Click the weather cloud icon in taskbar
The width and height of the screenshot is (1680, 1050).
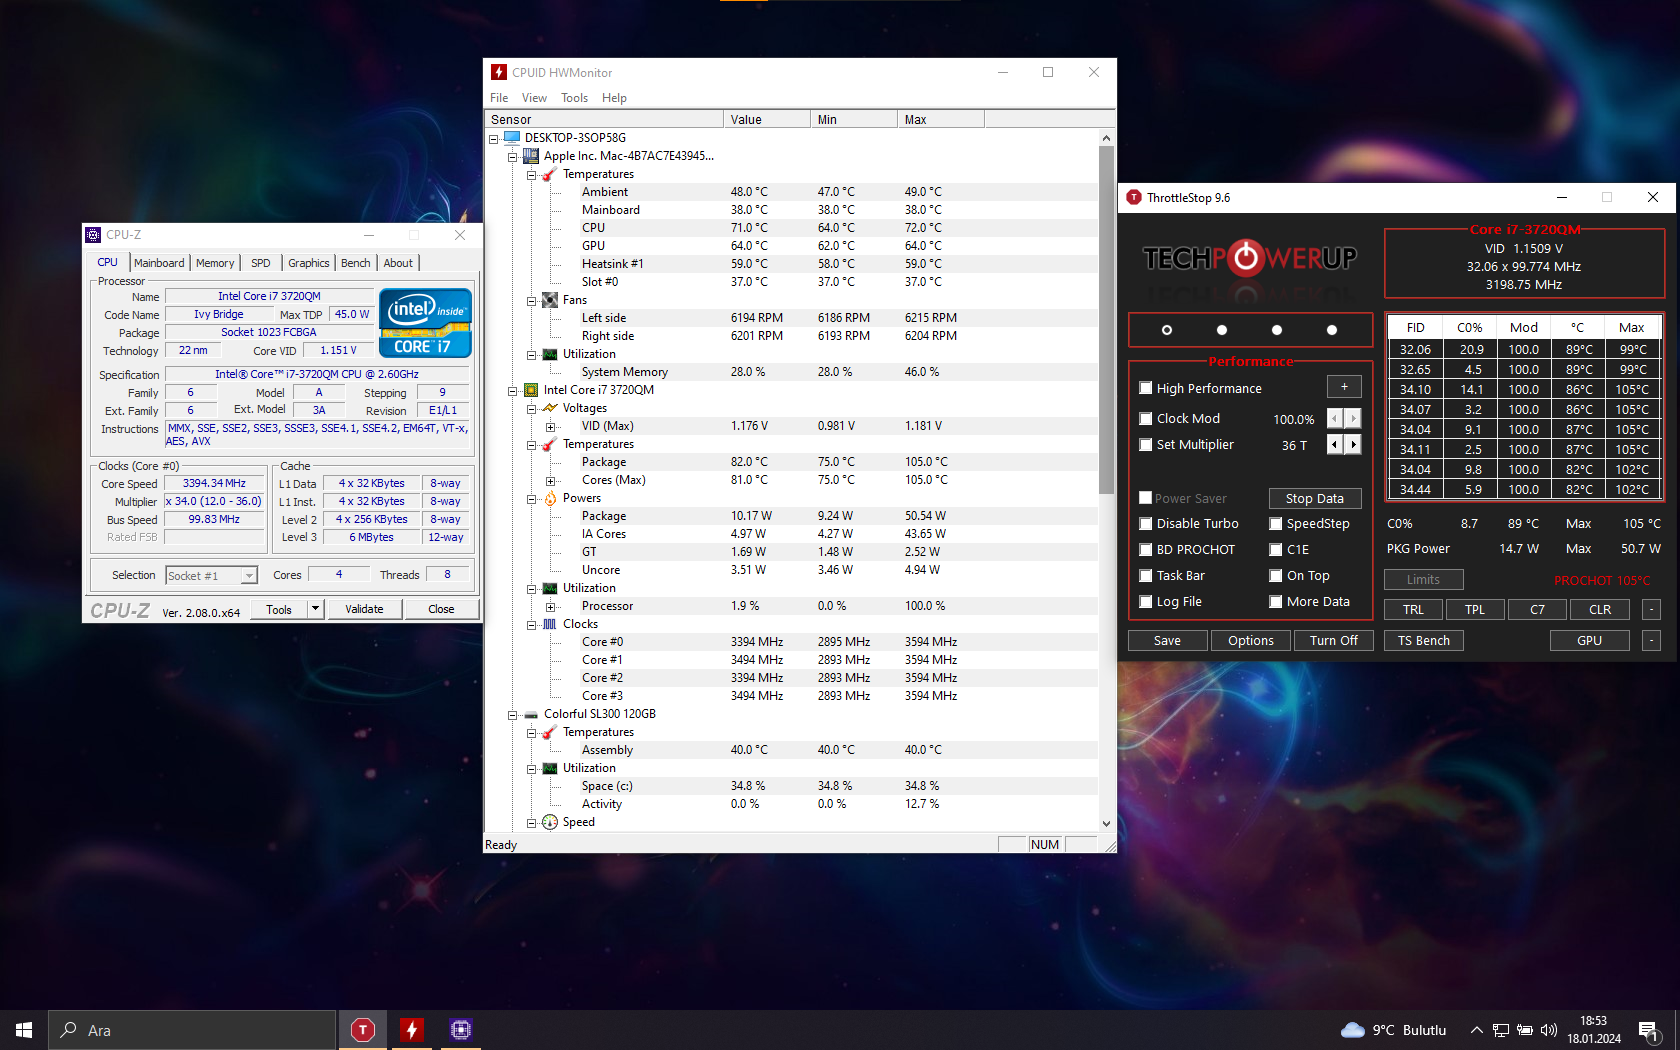(x=1352, y=1030)
